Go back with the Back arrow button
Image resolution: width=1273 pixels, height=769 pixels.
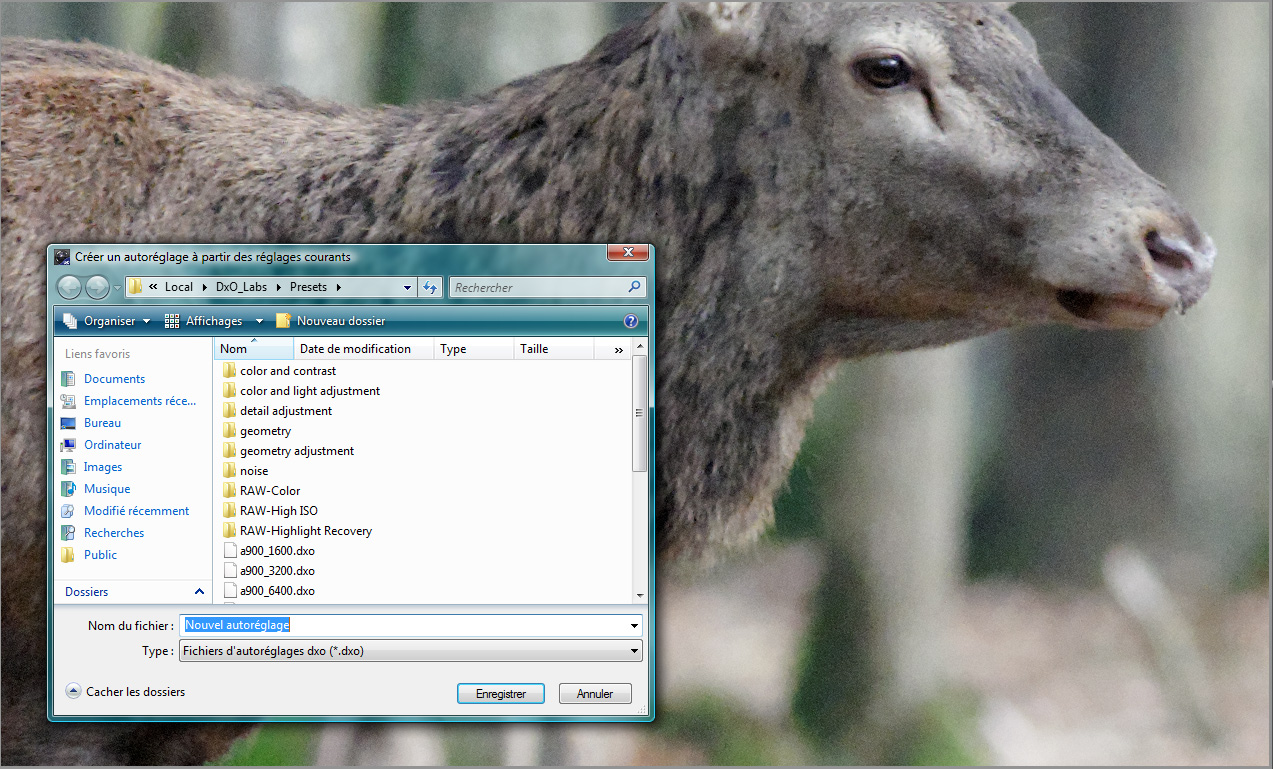70,288
